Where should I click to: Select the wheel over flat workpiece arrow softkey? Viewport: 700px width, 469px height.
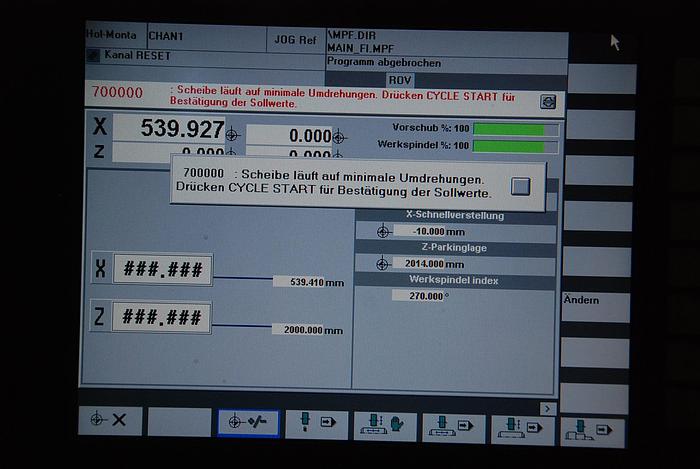(x=454, y=428)
